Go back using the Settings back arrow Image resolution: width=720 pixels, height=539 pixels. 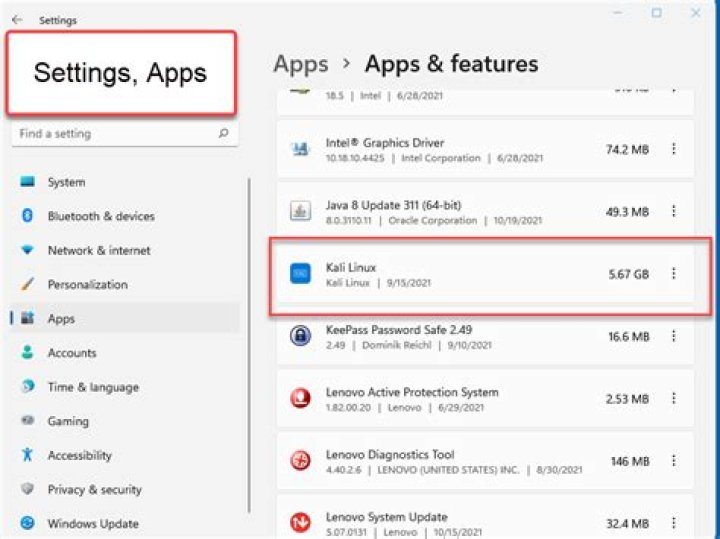click(17, 20)
